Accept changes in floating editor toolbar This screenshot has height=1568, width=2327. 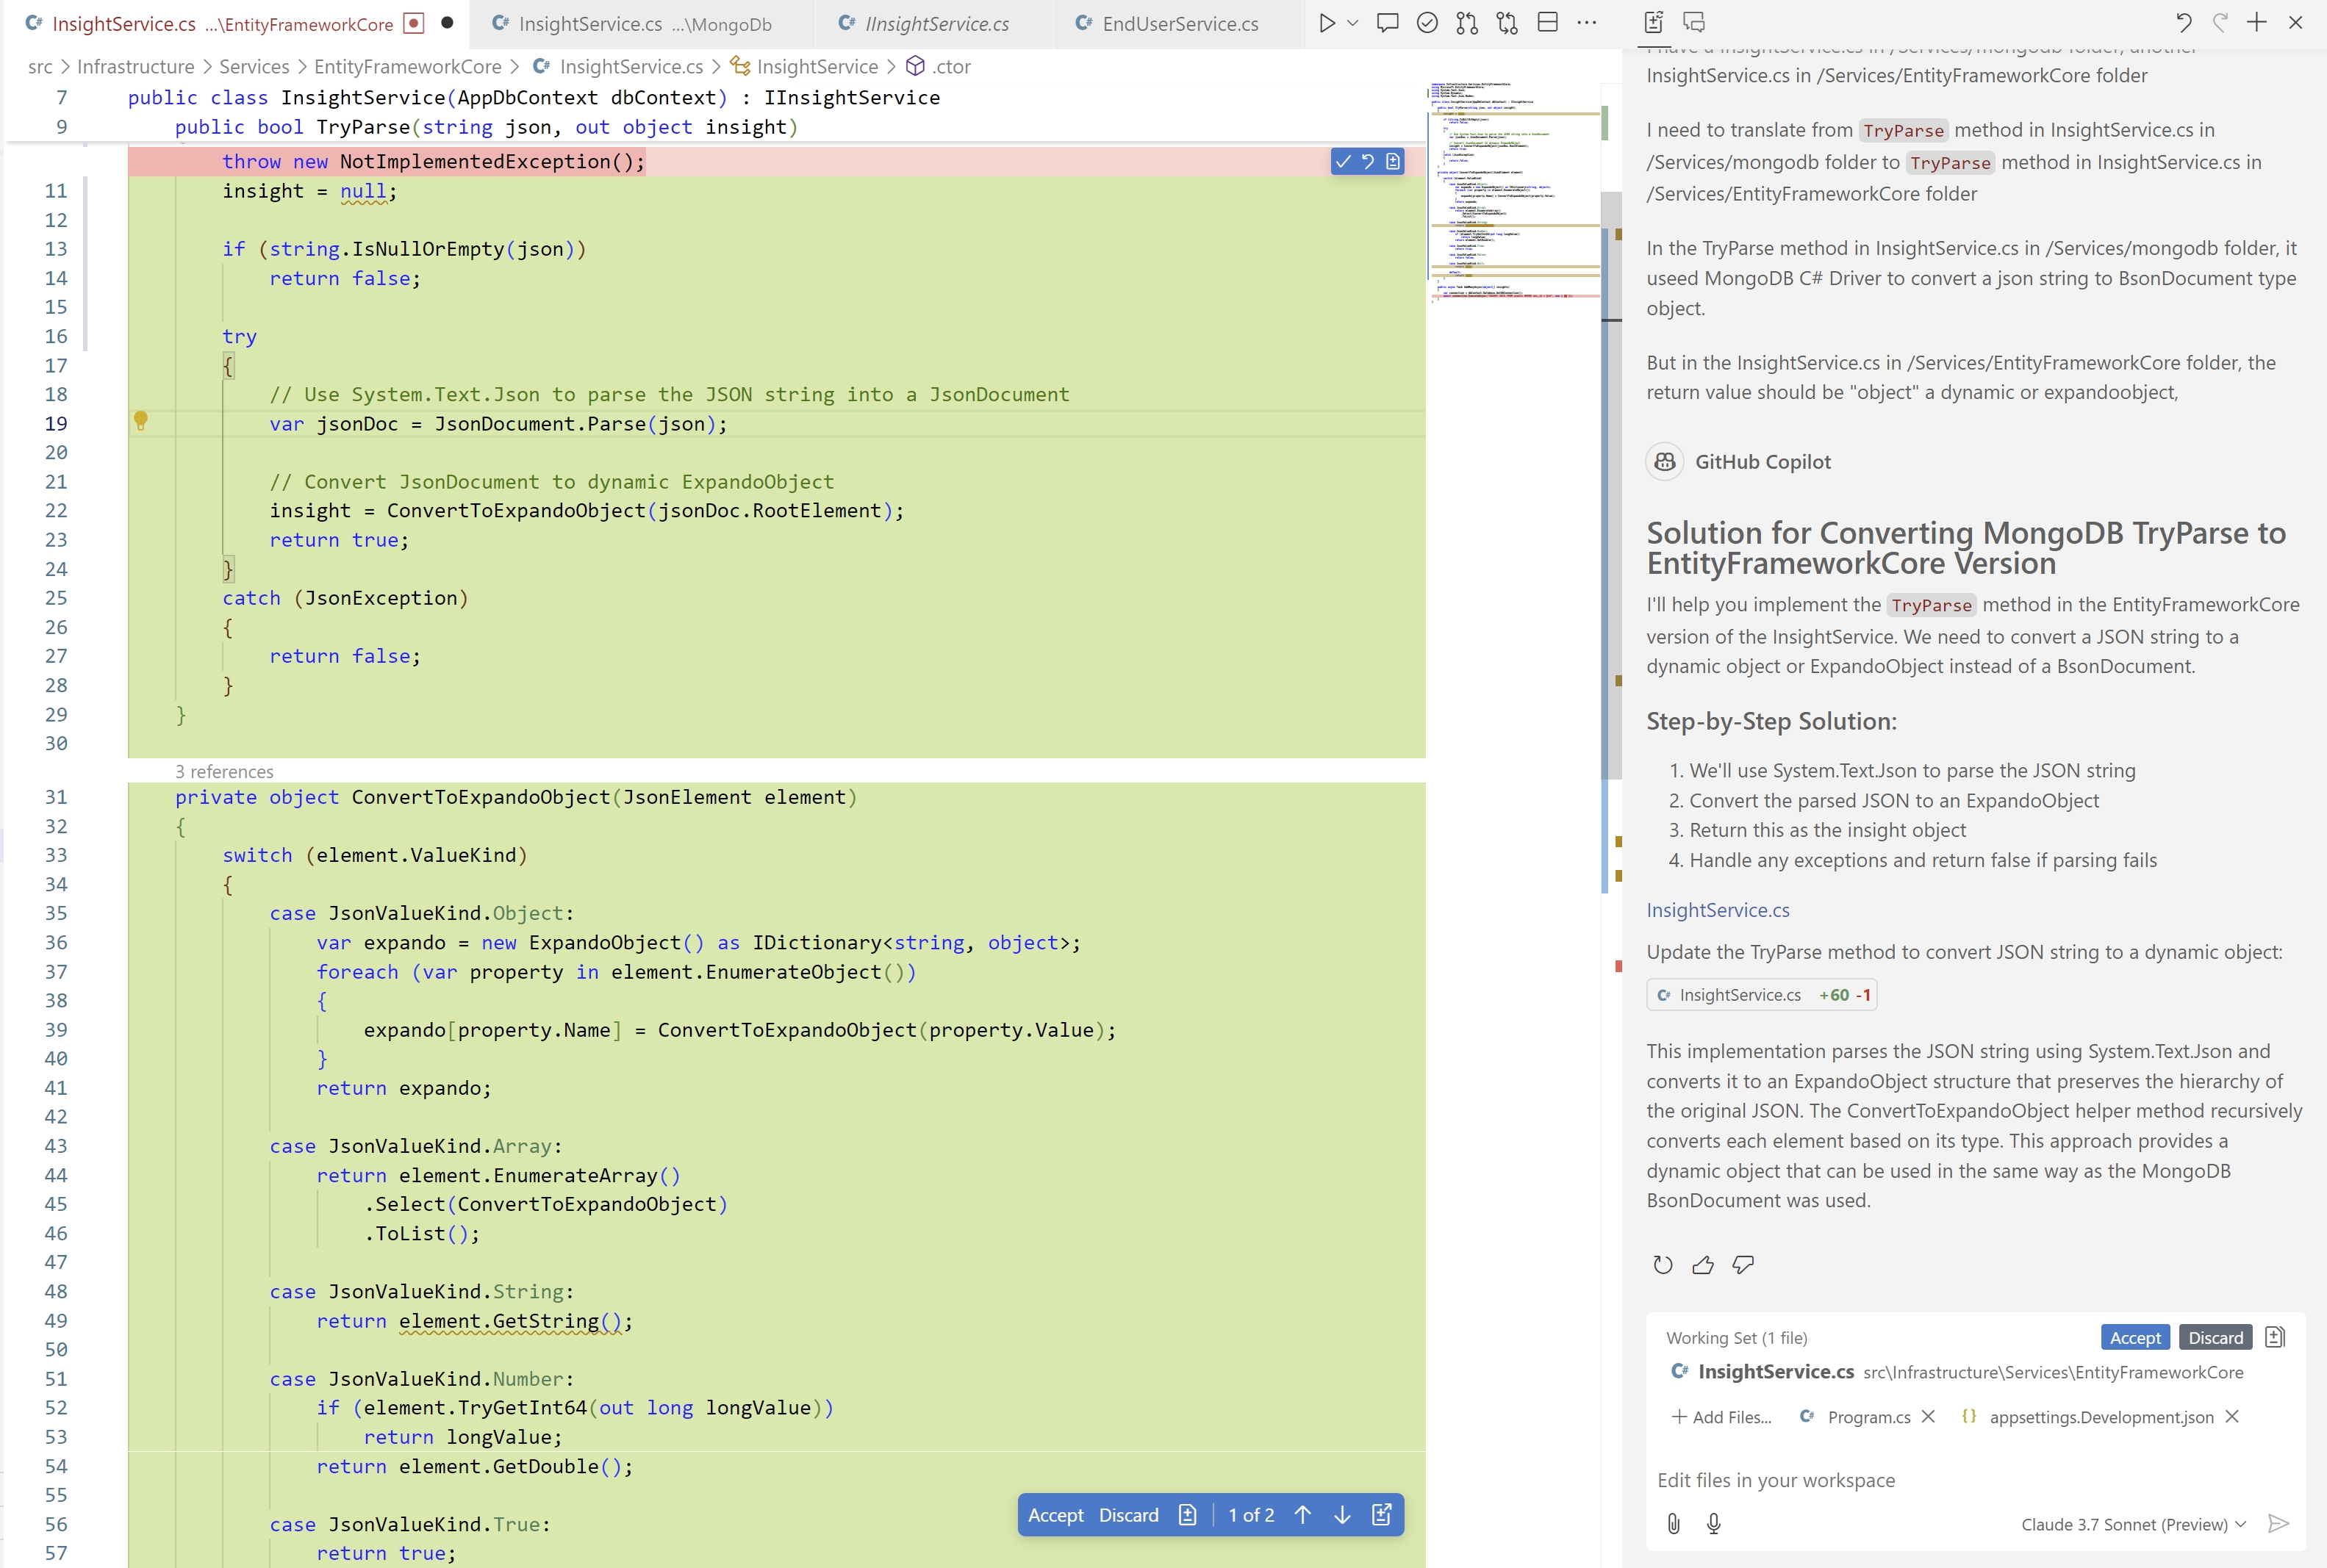click(x=1056, y=1515)
